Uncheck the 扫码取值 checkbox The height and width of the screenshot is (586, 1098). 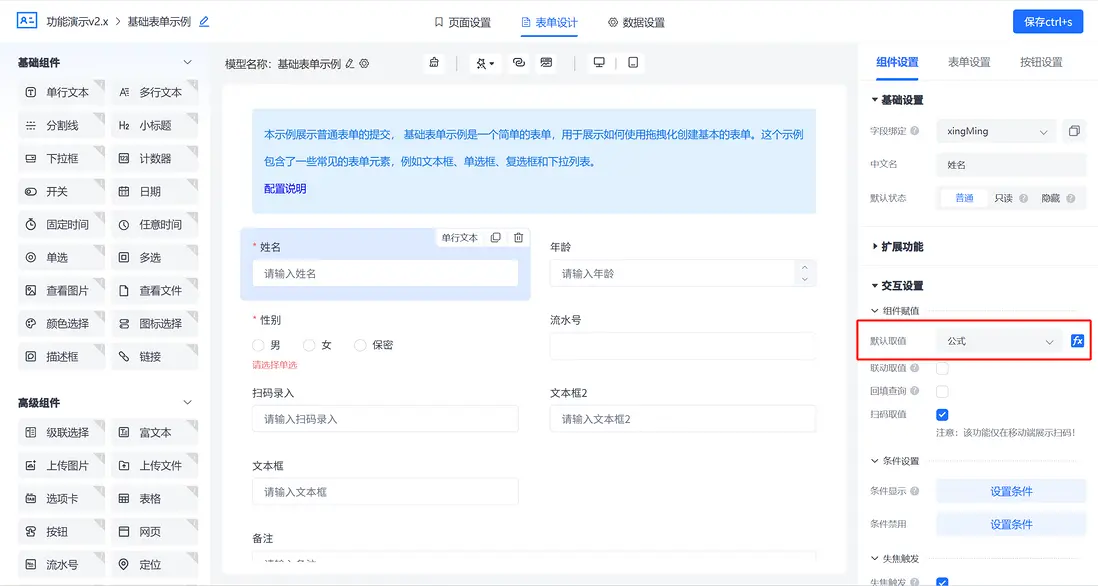point(942,413)
